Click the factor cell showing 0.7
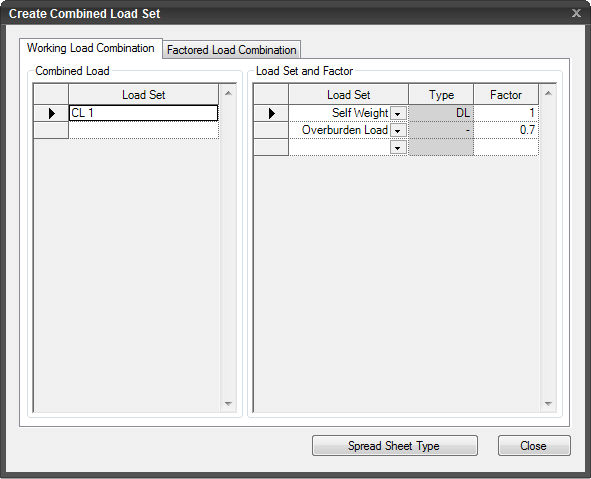591x479 pixels. coord(506,130)
